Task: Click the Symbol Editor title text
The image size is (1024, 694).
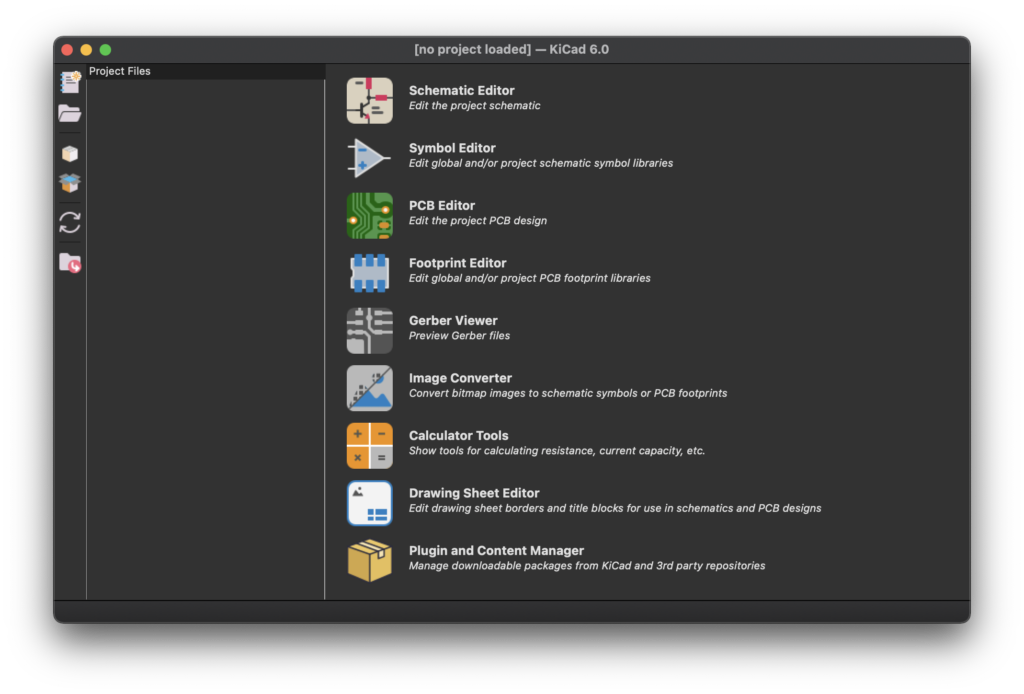Action: pyautogui.click(x=452, y=148)
